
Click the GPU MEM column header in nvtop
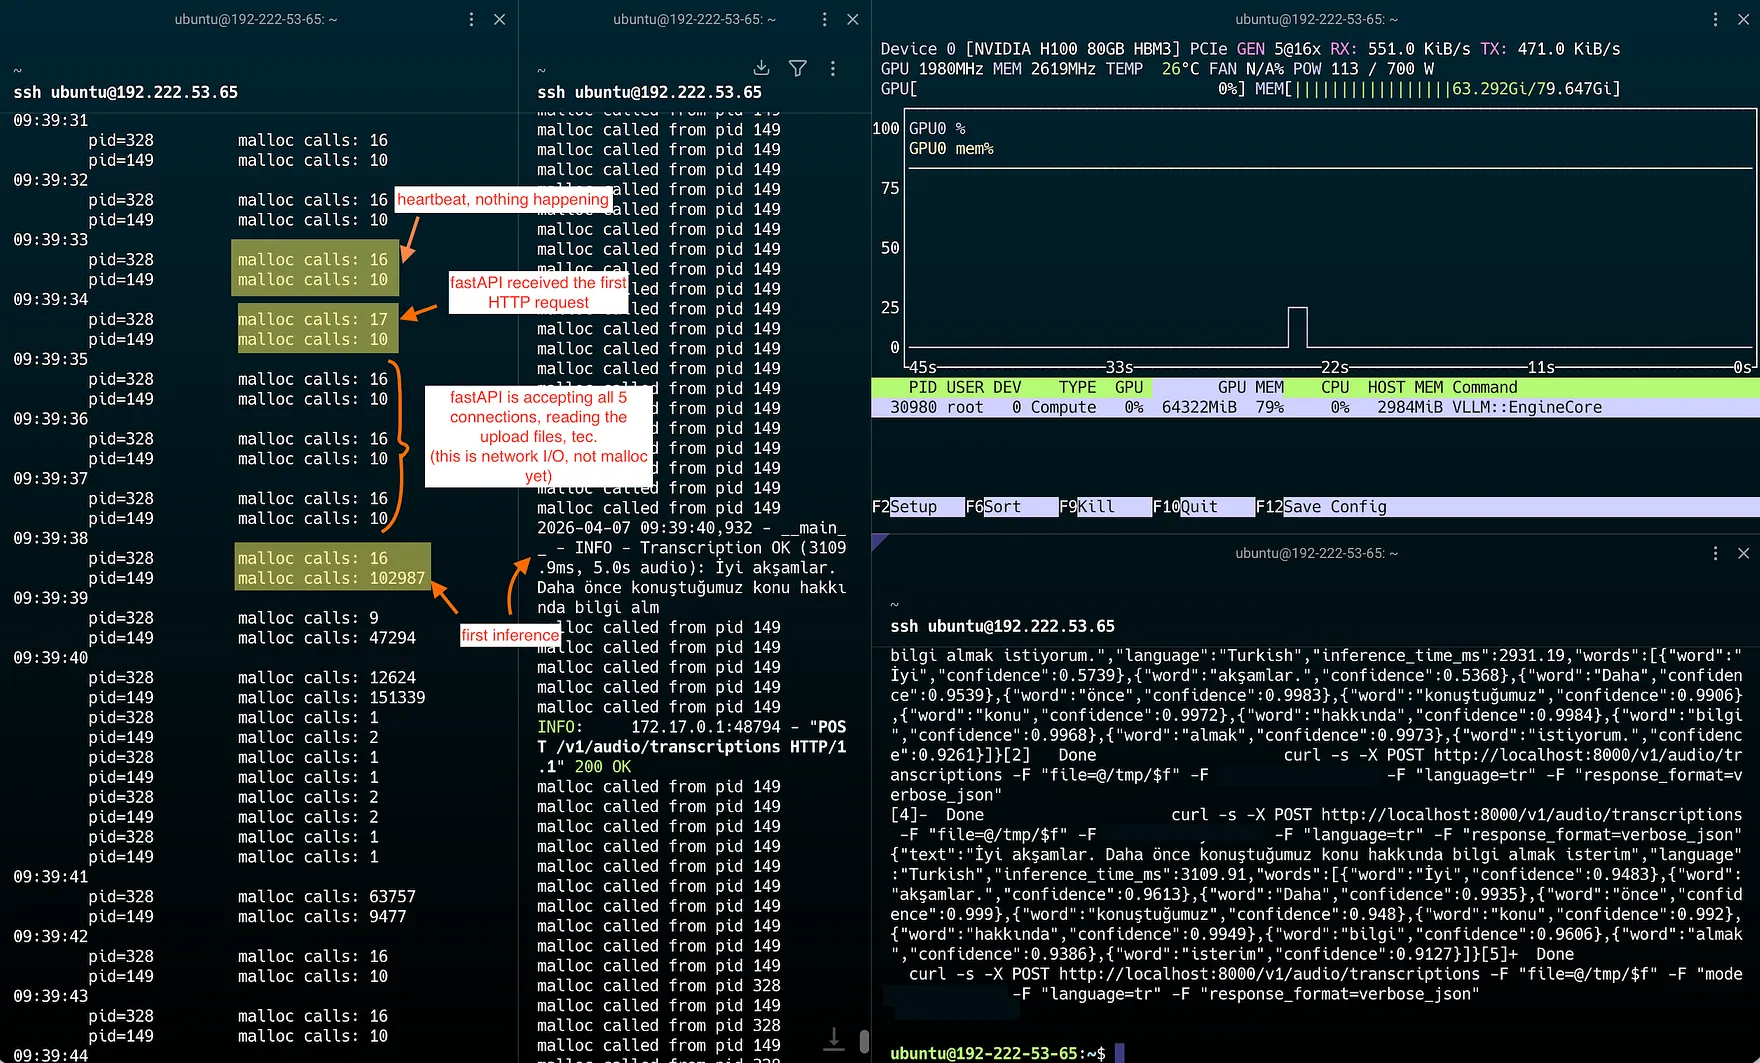tap(1250, 388)
